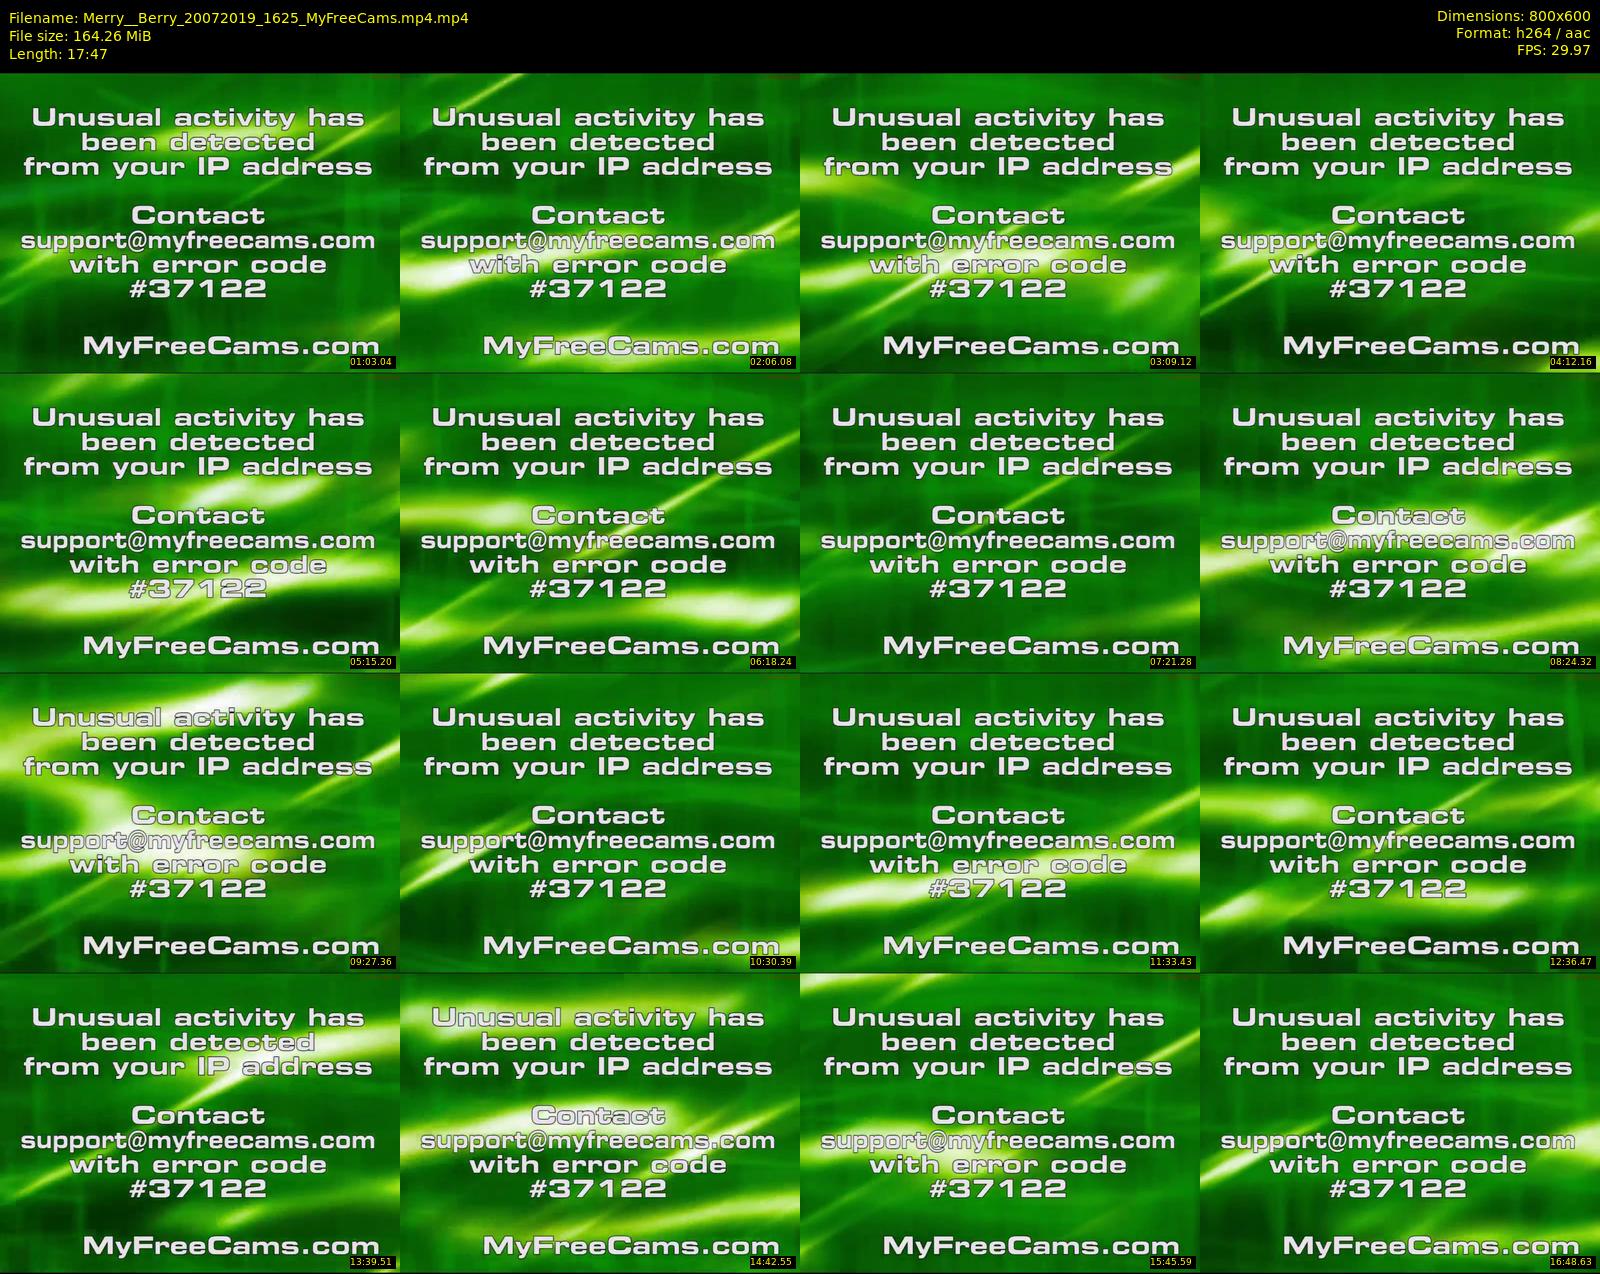The image size is (1600, 1274).
Task: Open the frame thumbnail at 06:18.24
Action: (600, 522)
